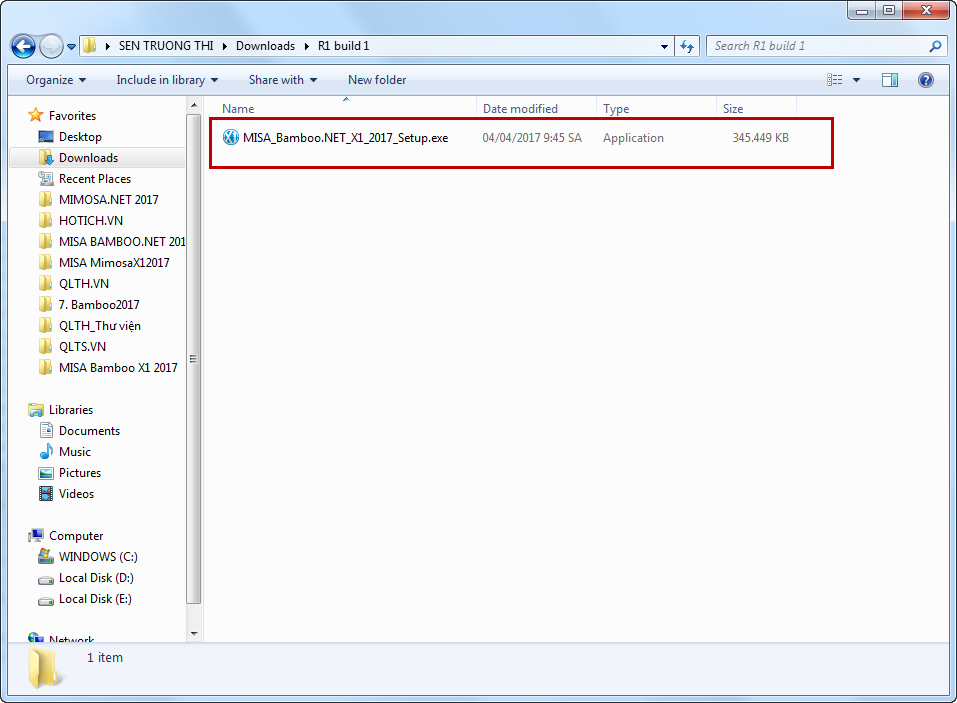Screen dimensions: 957x703
Task: Change your view icon button
Action: 834,80
